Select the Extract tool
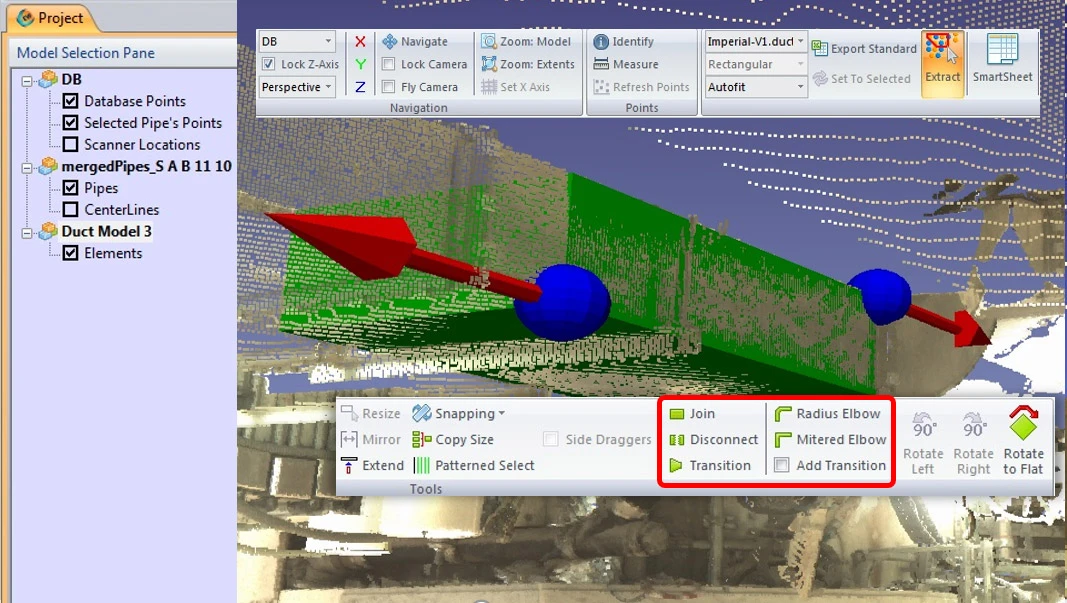This screenshot has height=603, width=1067. pyautogui.click(x=941, y=64)
